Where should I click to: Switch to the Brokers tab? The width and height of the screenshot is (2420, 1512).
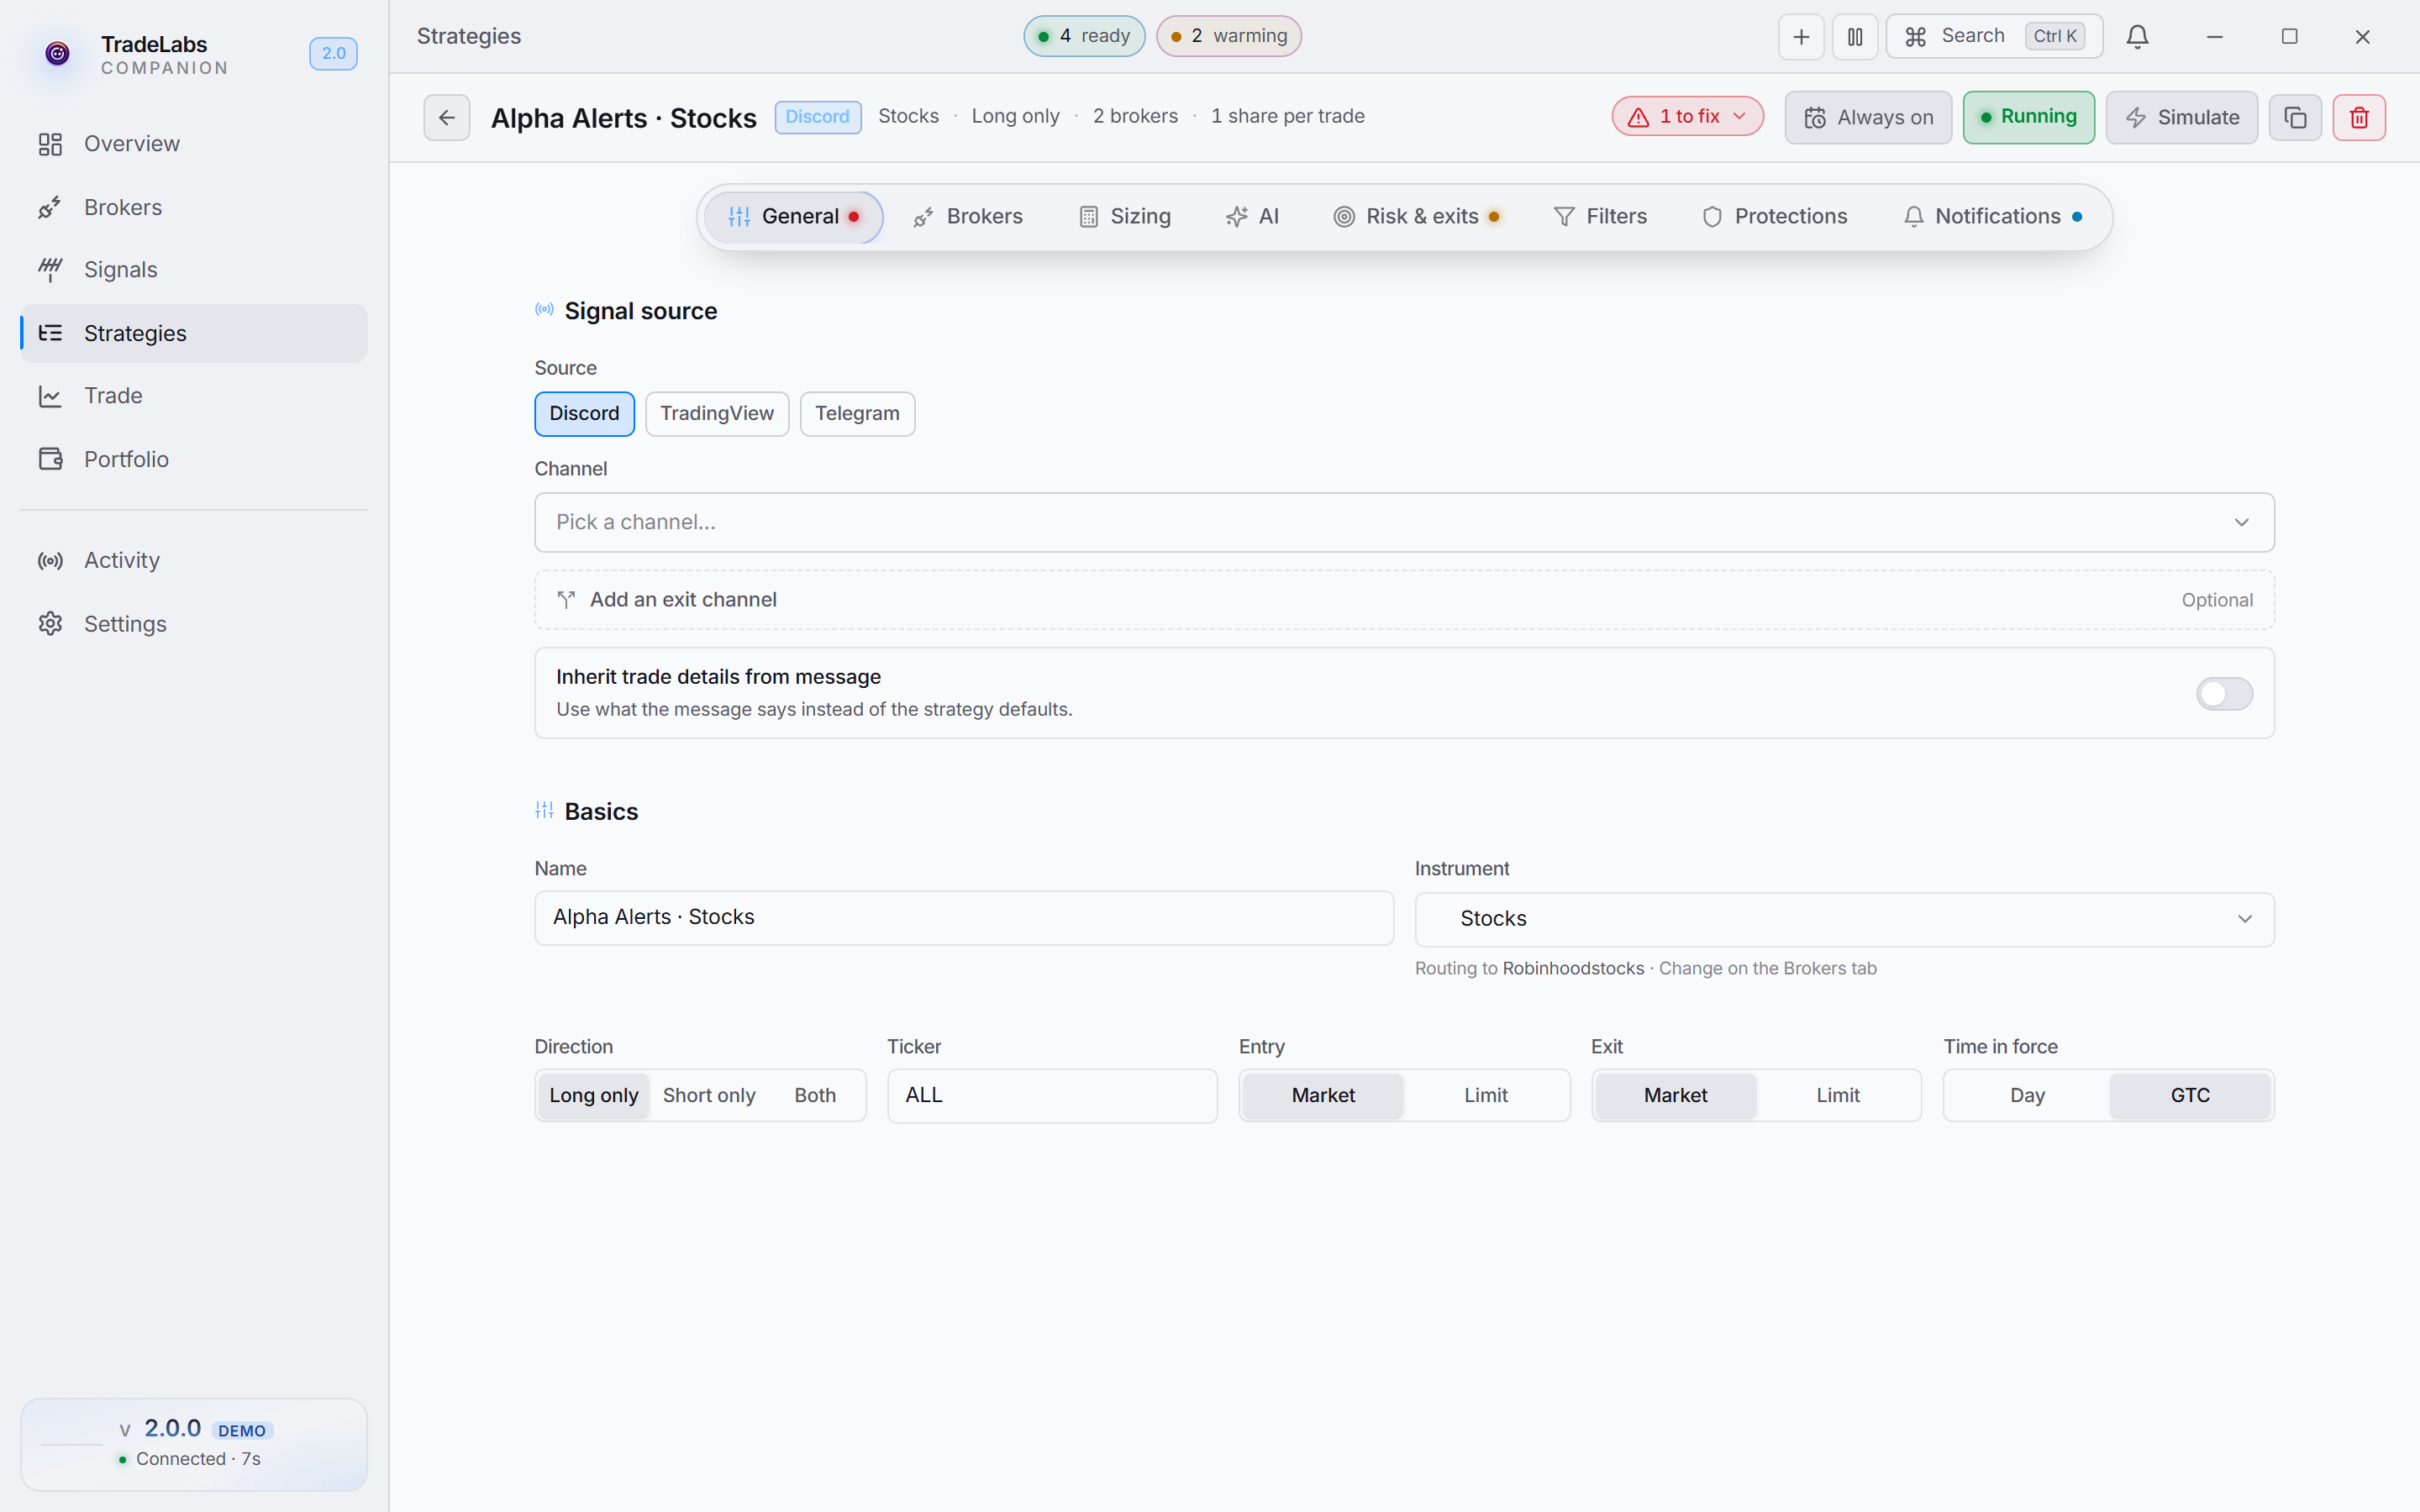pyautogui.click(x=968, y=217)
